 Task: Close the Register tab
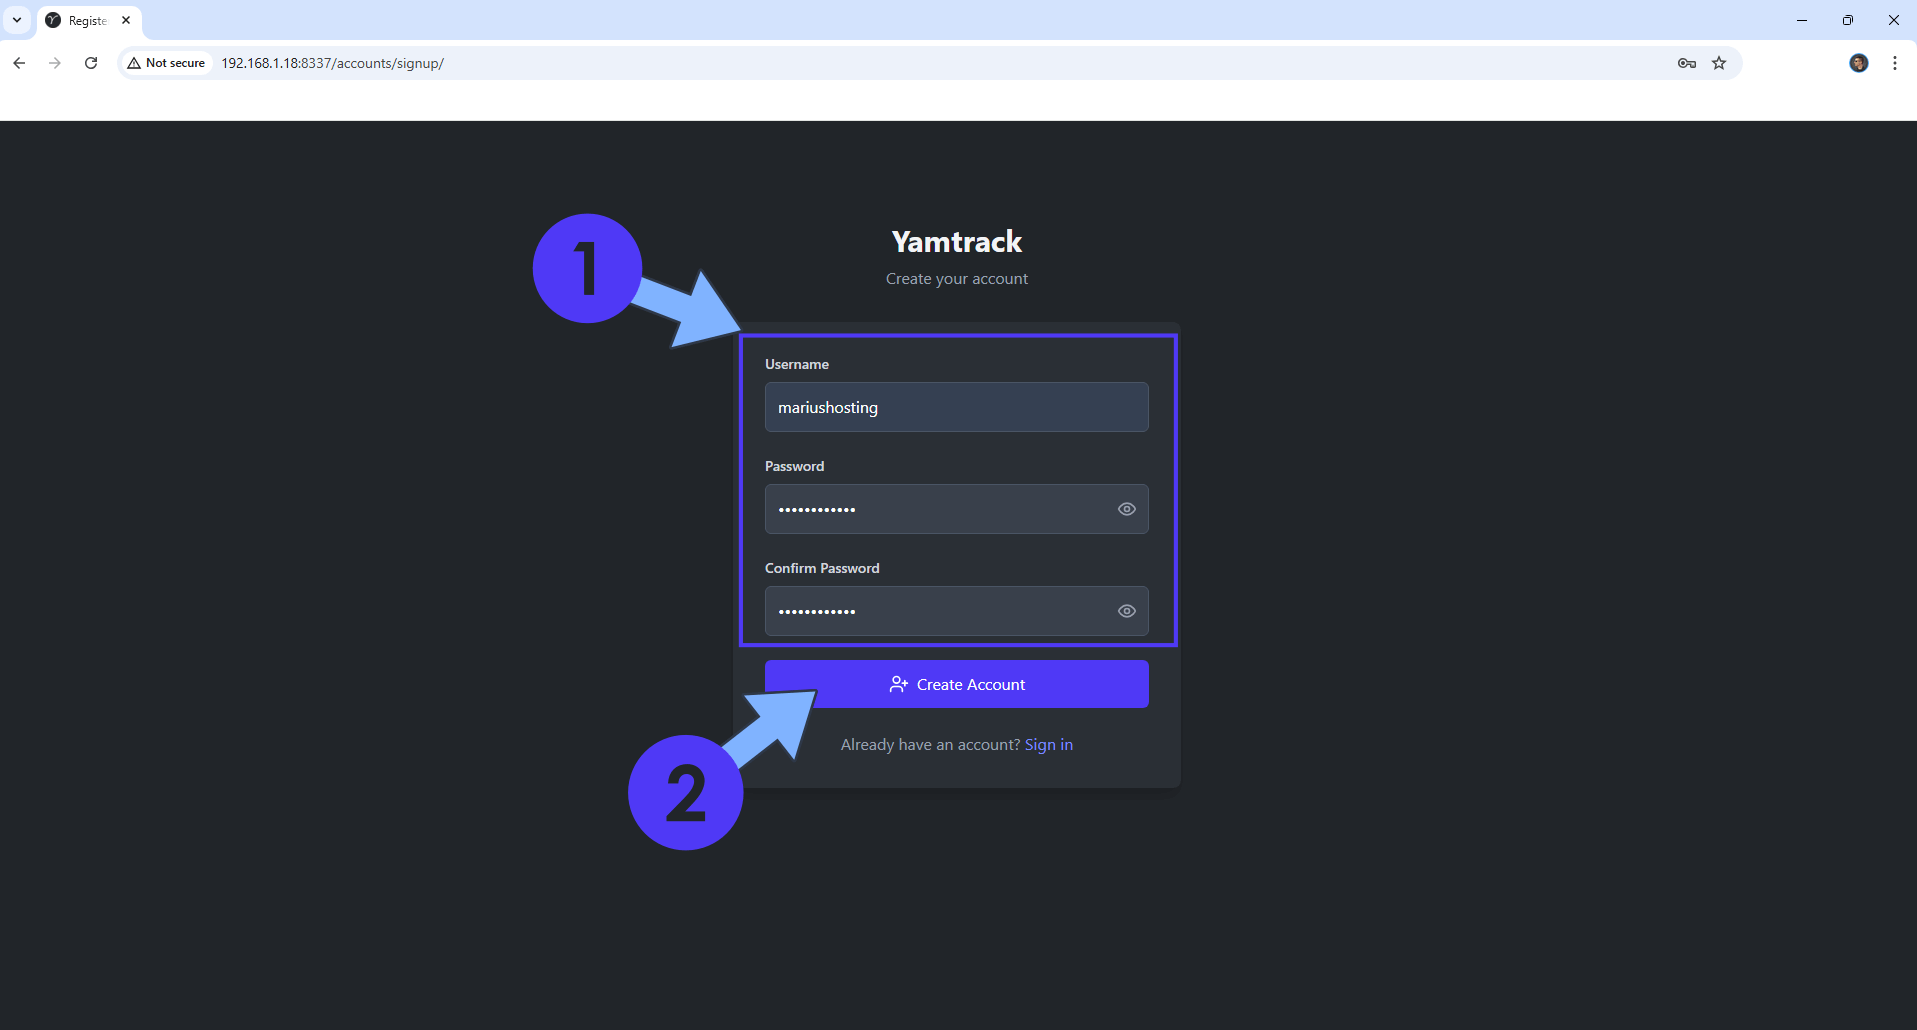(x=126, y=20)
